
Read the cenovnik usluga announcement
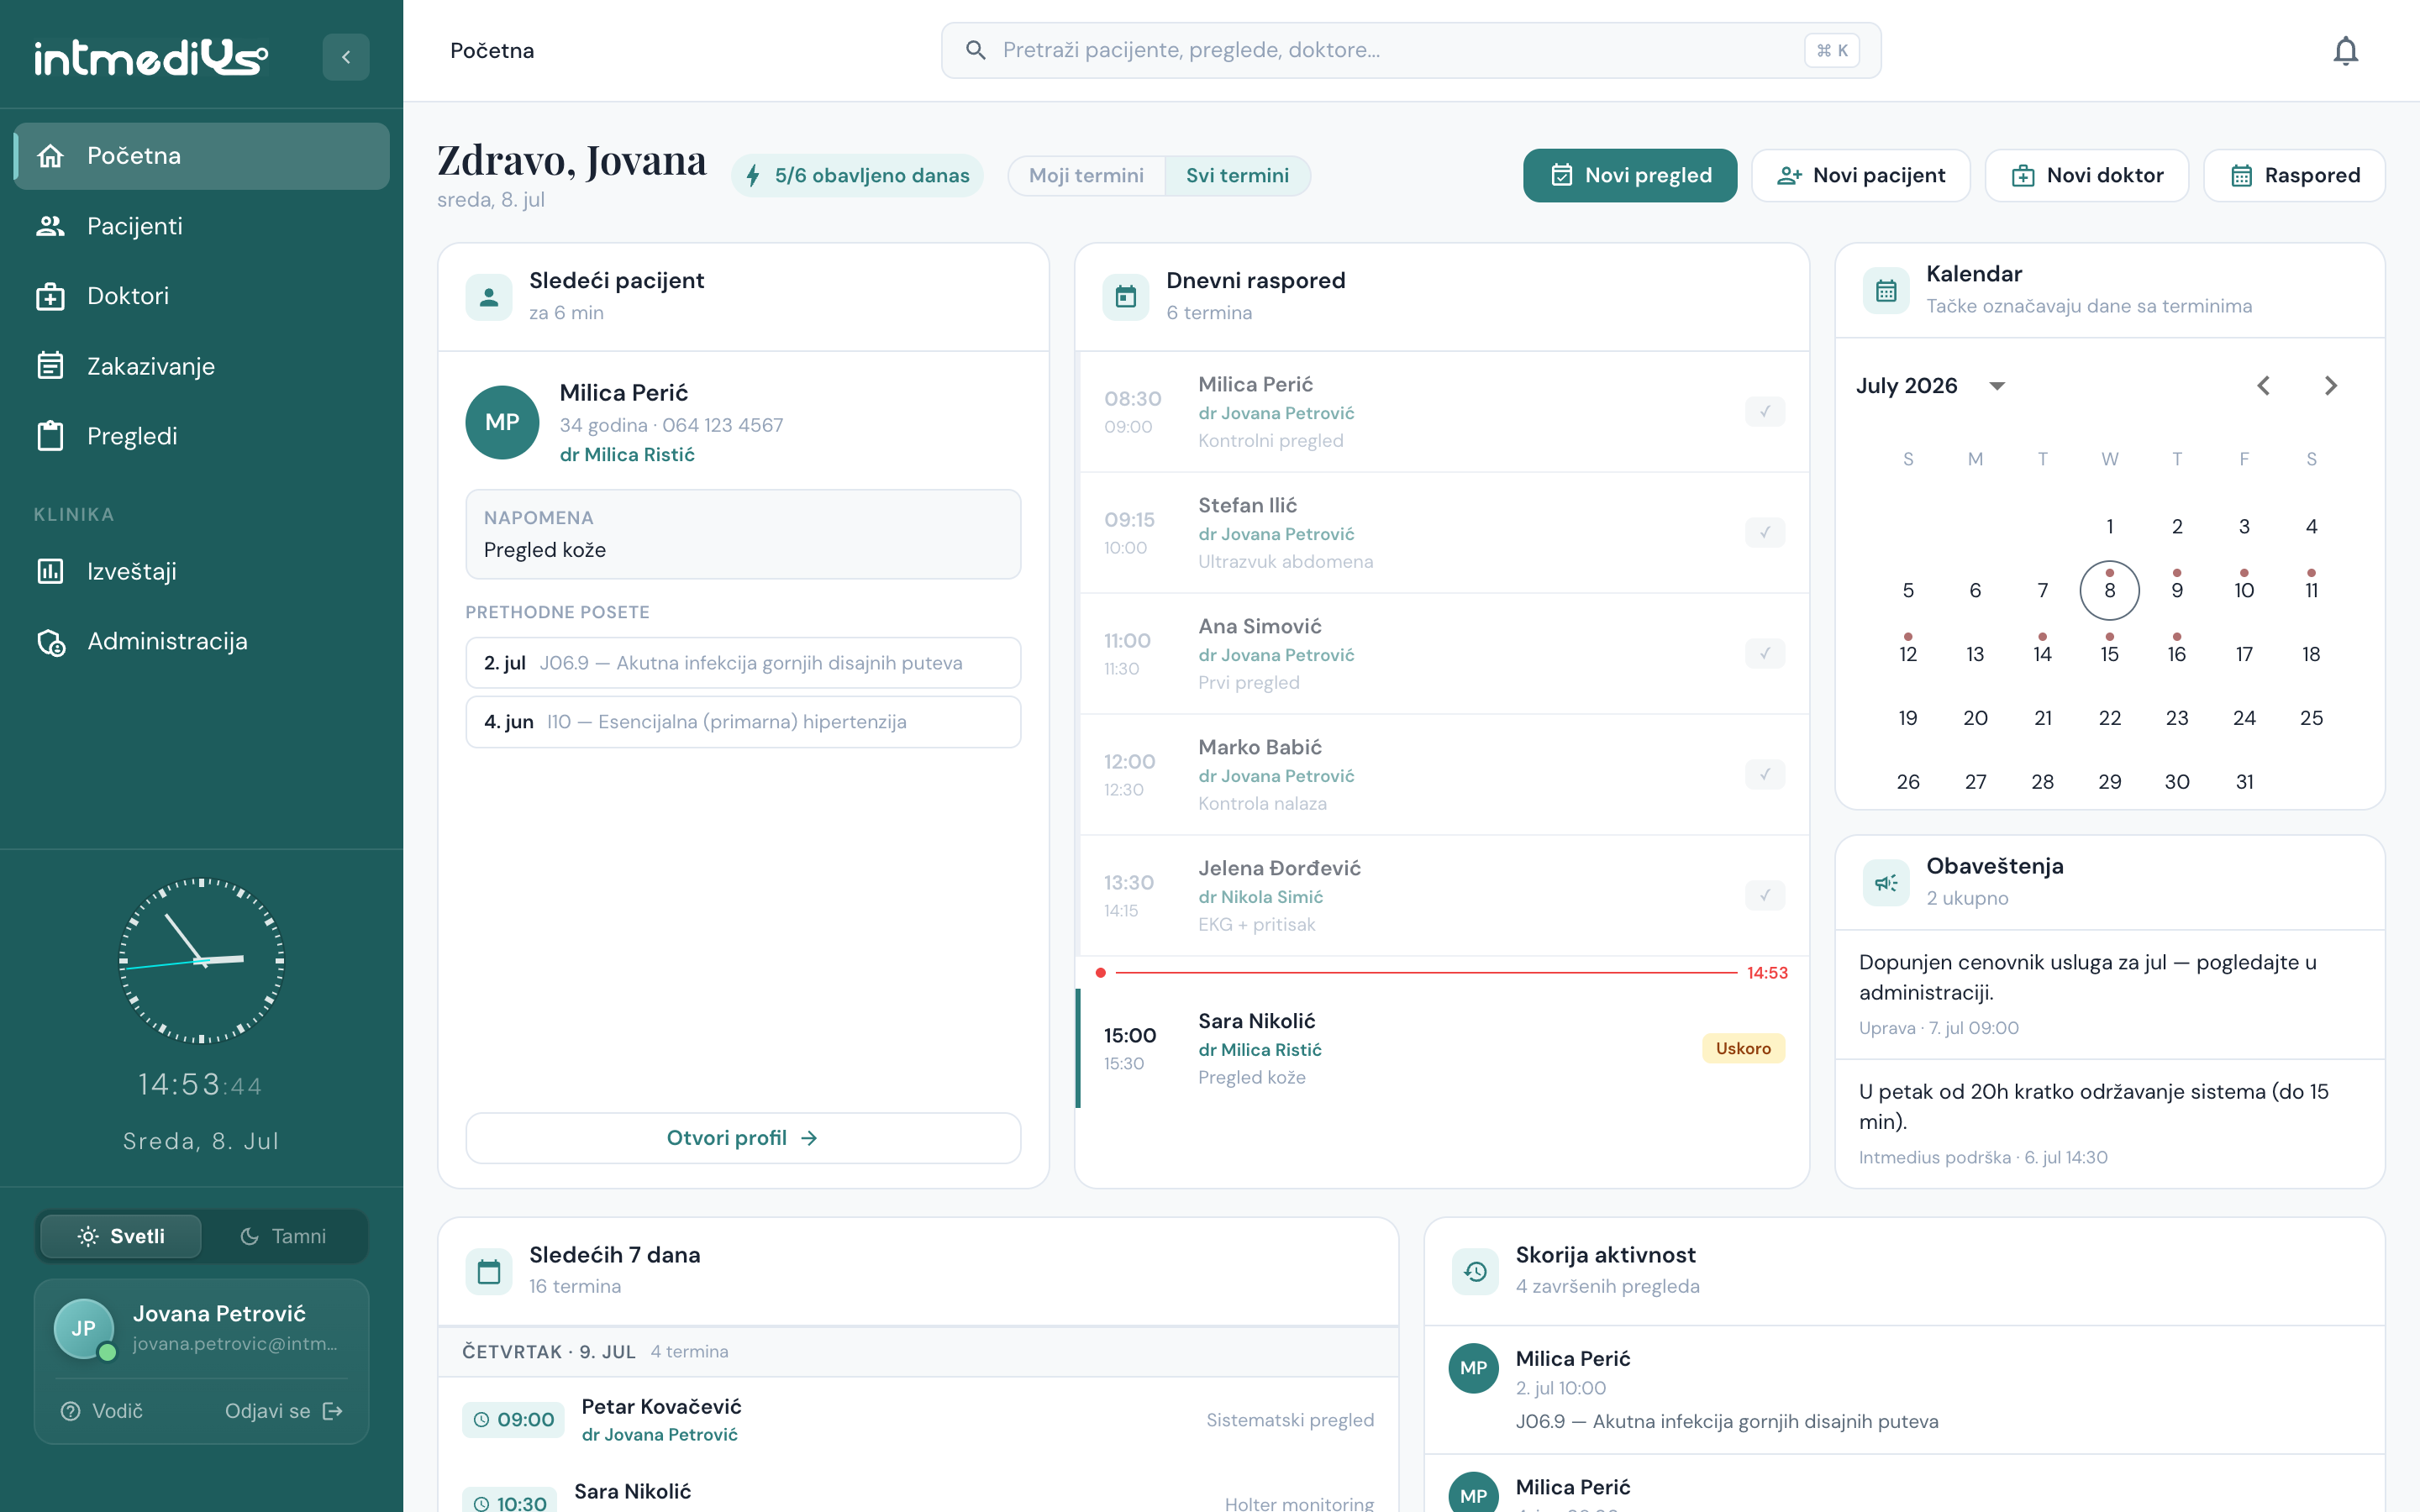[2109, 994]
